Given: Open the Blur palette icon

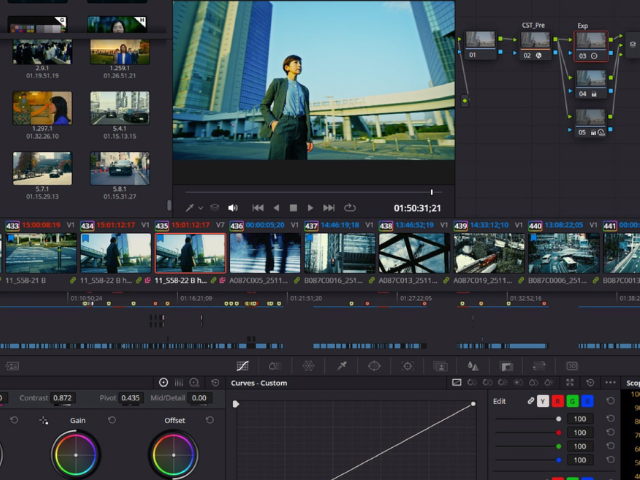Looking at the screenshot, I should 473,366.
